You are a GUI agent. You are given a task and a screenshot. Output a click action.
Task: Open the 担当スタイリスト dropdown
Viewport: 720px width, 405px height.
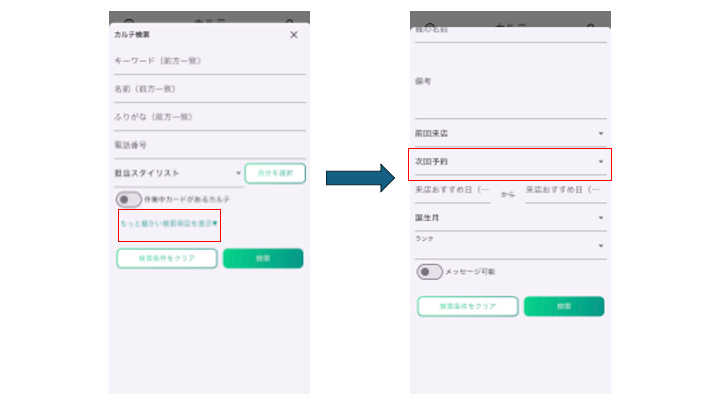click(180, 174)
